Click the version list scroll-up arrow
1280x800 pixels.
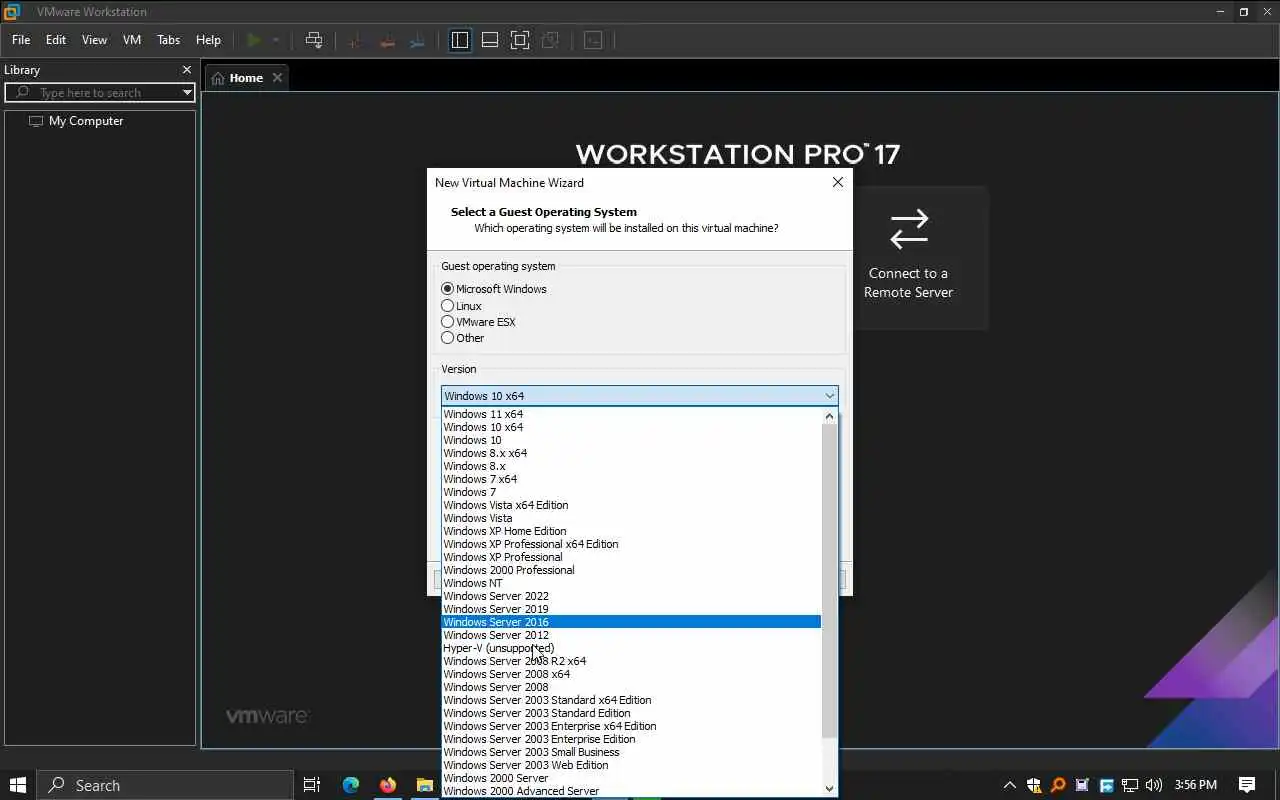829,416
